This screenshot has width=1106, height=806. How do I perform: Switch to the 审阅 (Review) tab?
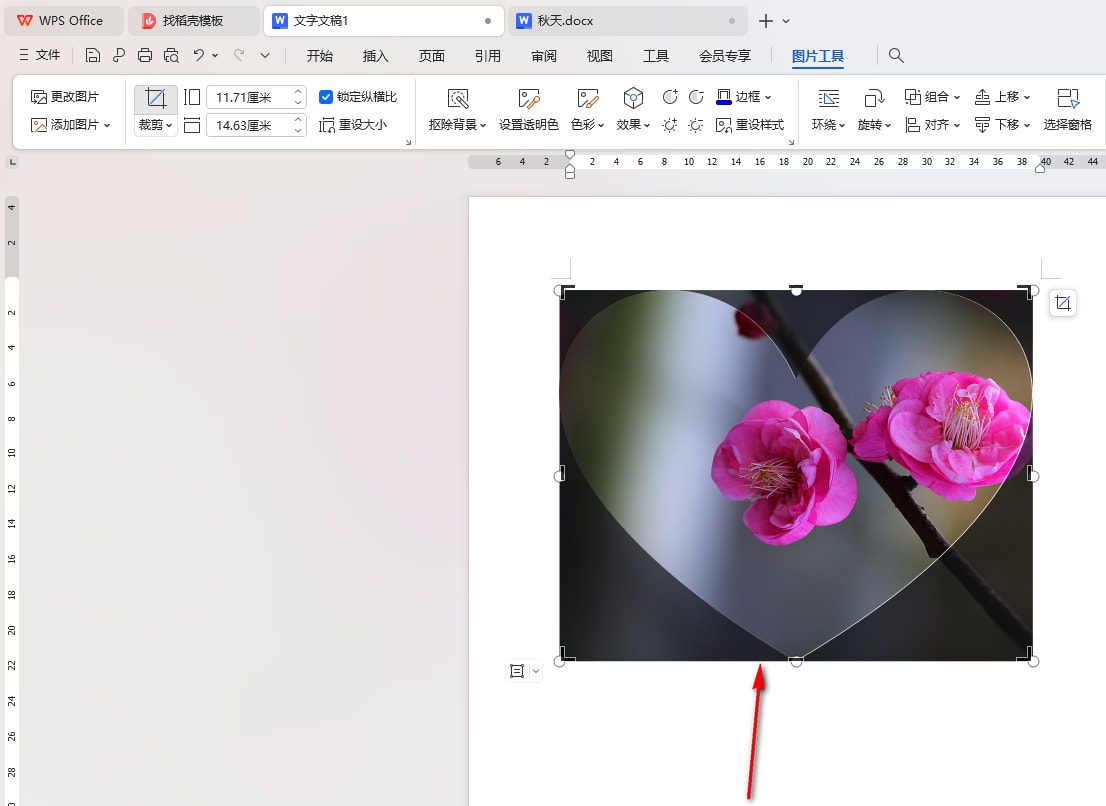pyautogui.click(x=544, y=56)
